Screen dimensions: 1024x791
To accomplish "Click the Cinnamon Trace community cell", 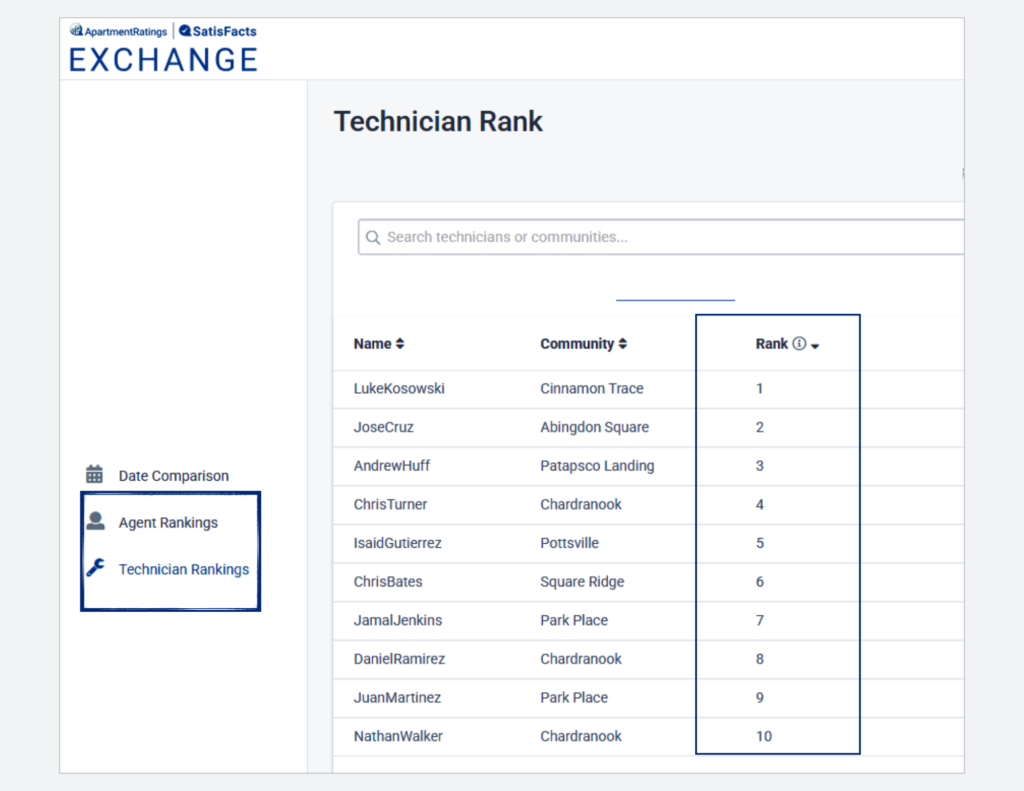I will [591, 388].
